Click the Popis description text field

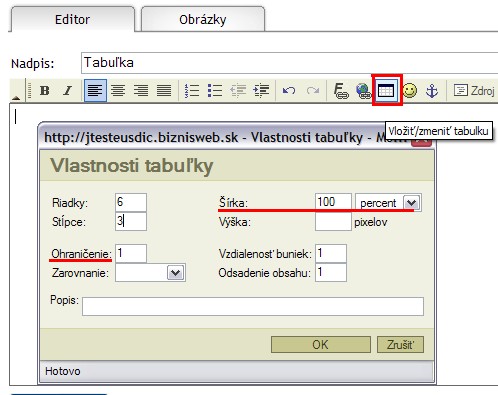(253, 306)
